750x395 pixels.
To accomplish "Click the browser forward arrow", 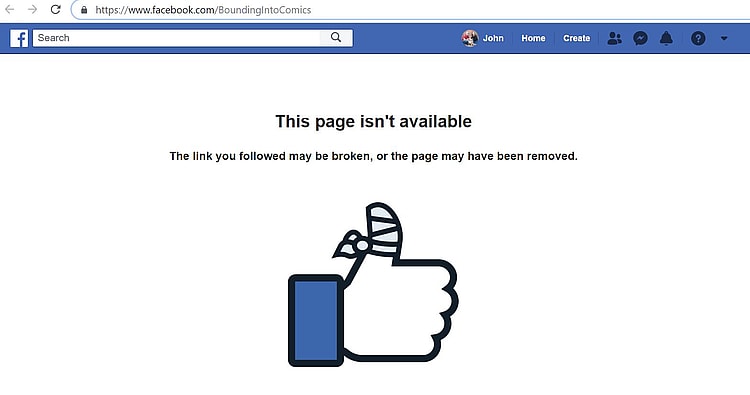I will pos(32,10).
